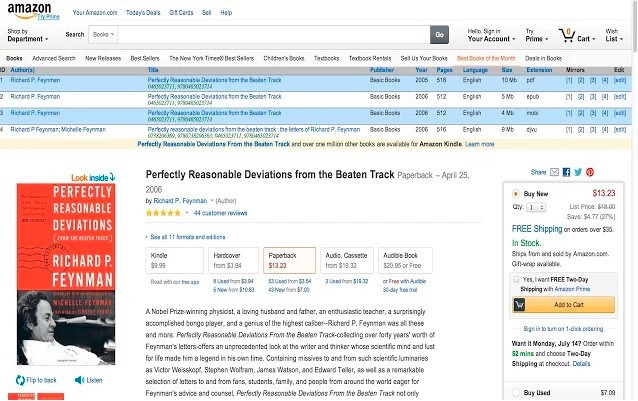Select the Audio, Cassette format
This screenshot has width=638, height=401.
pos(347,260)
